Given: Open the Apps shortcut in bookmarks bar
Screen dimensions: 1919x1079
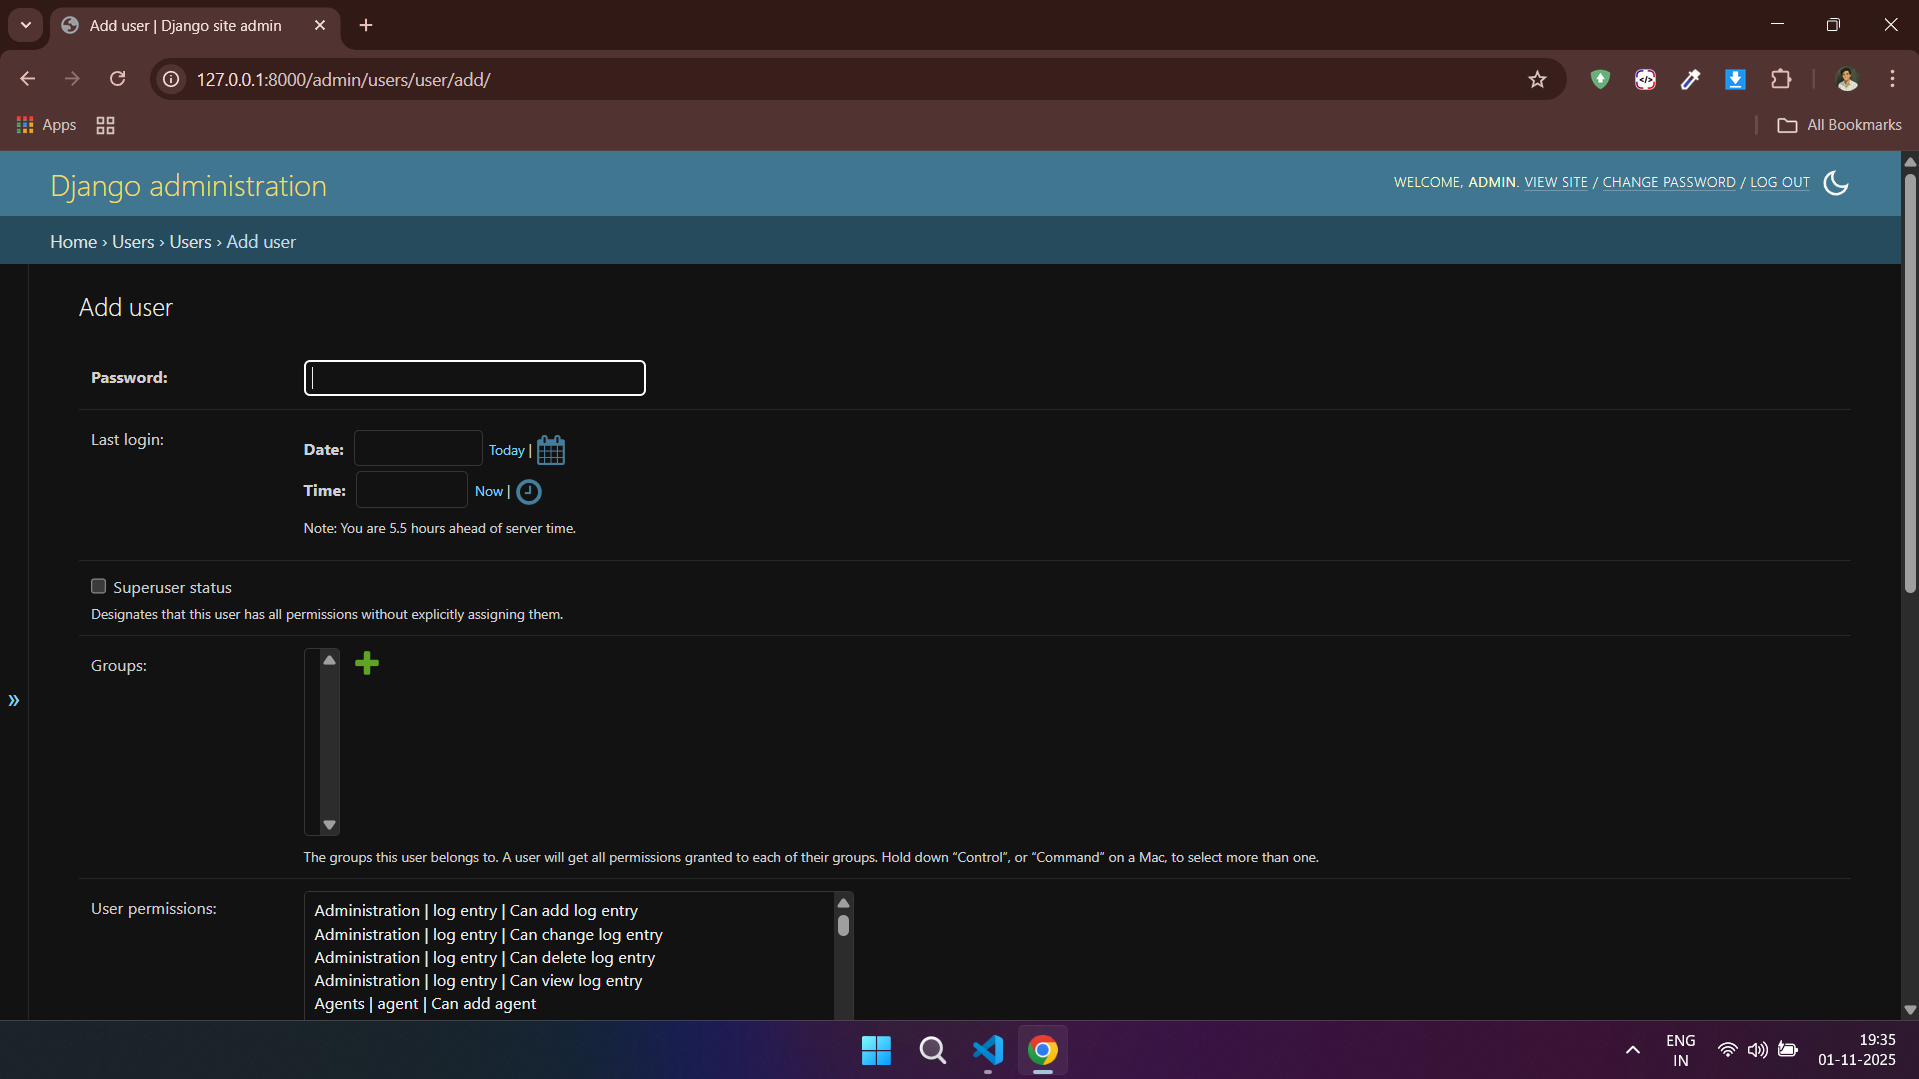Looking at the screenshot, I should pos(47,125).
